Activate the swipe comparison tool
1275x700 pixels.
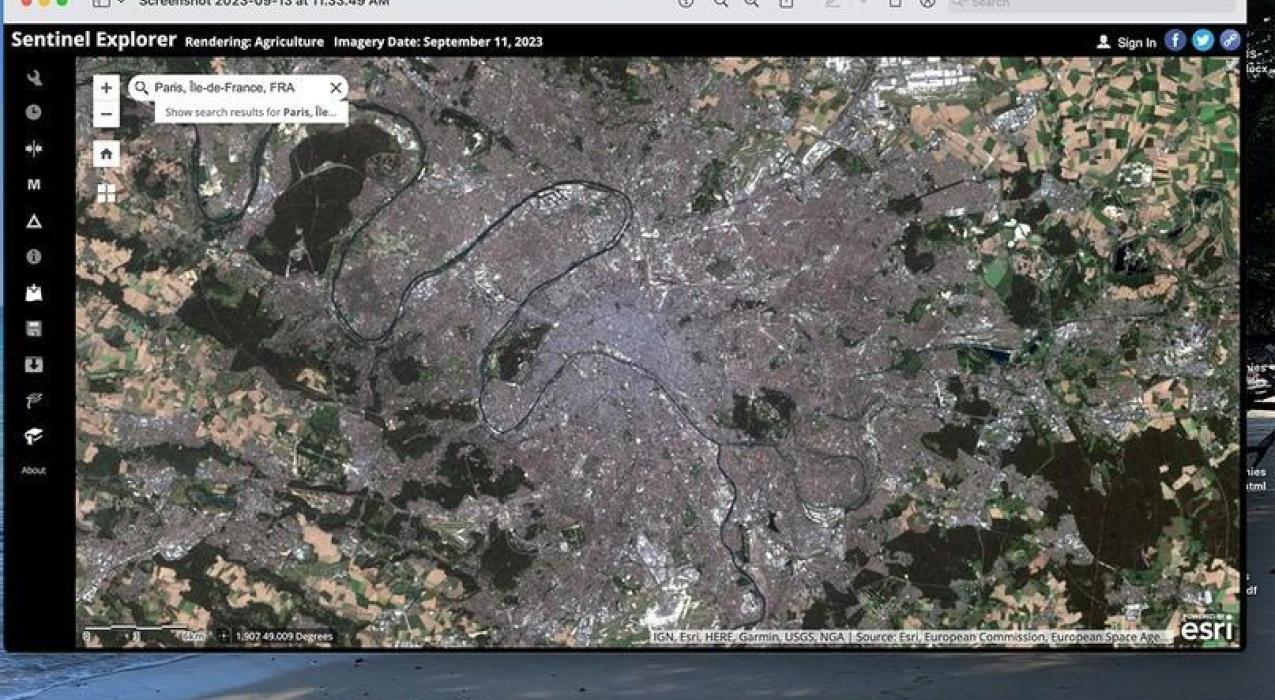click(33, 148)
